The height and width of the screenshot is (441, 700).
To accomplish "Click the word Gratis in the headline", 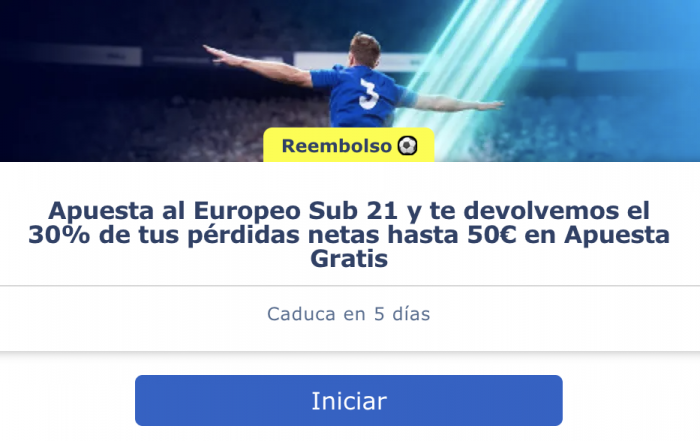I will (349, 258).
